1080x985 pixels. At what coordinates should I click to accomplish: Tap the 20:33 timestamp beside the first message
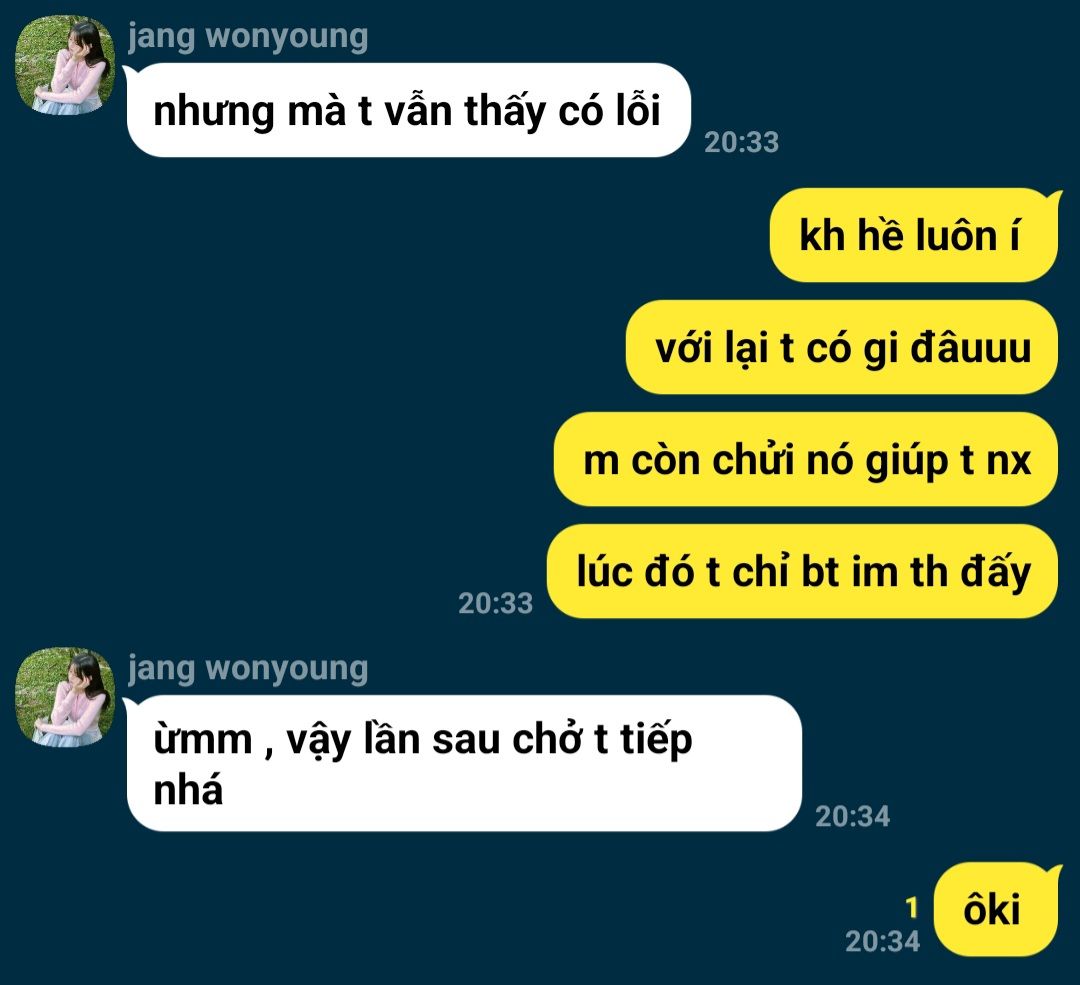coord(741,143)
